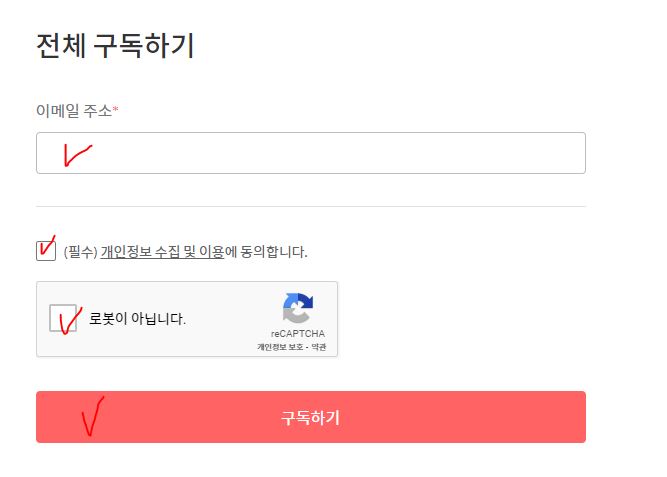The width and height of the screenshot is (667, 477).
Task: Click the 이메일 주소 field label
Action: click(x=74, y=111)
